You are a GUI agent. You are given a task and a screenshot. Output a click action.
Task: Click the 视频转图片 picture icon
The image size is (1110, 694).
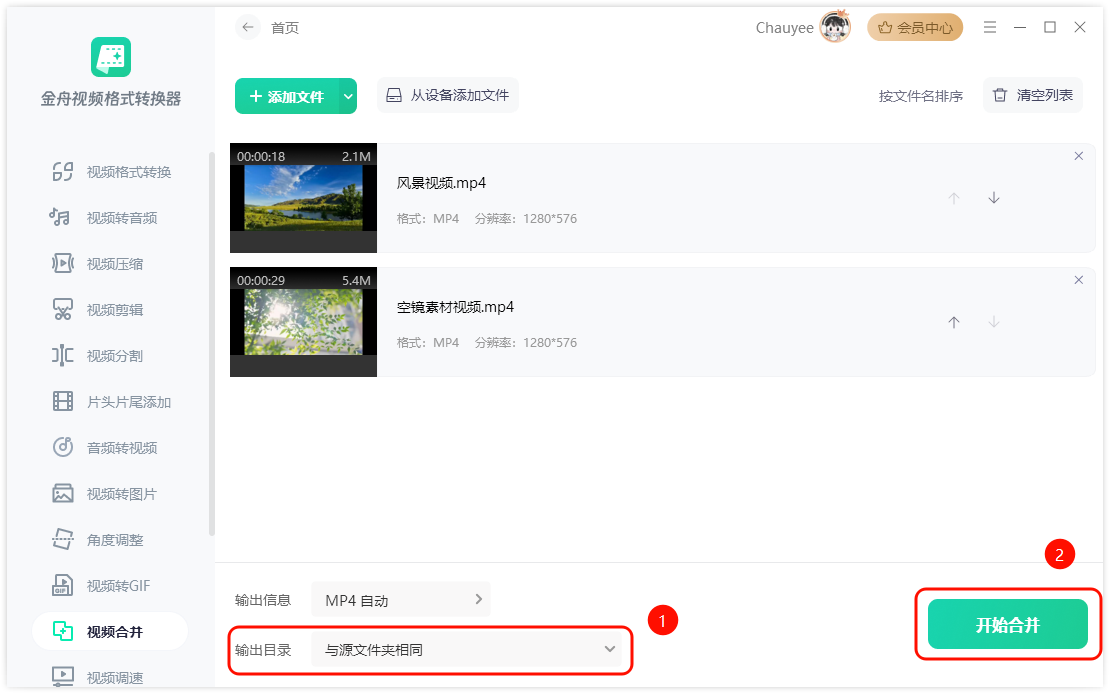coord(63,494)
